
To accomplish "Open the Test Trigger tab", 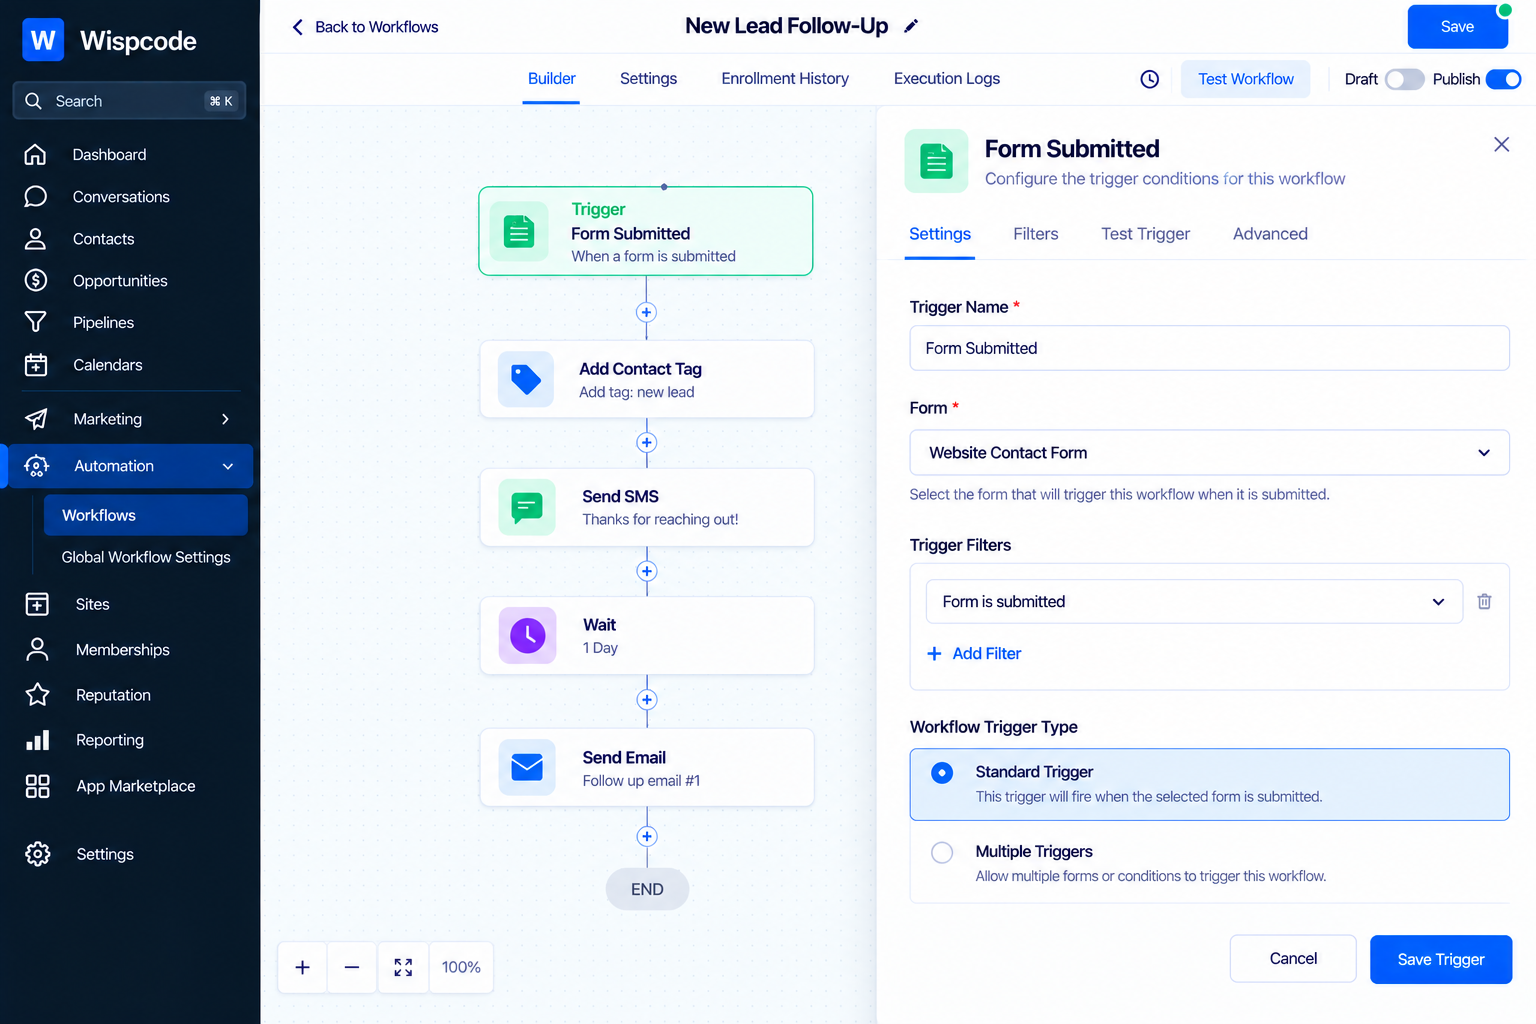I will coord(1145,234).
